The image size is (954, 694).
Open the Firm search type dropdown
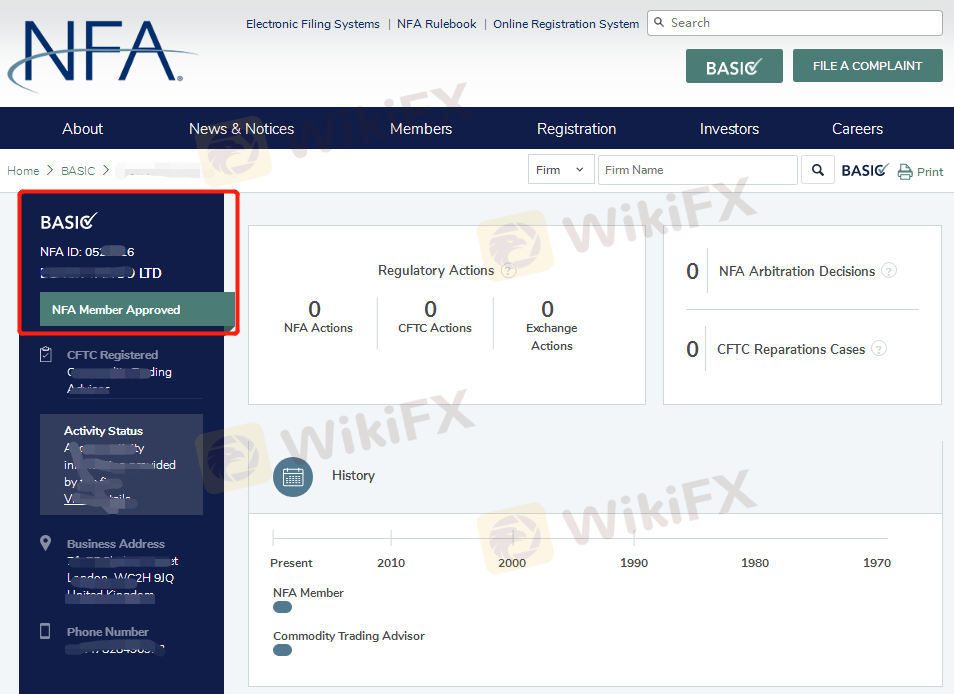(x=560, y=170)
